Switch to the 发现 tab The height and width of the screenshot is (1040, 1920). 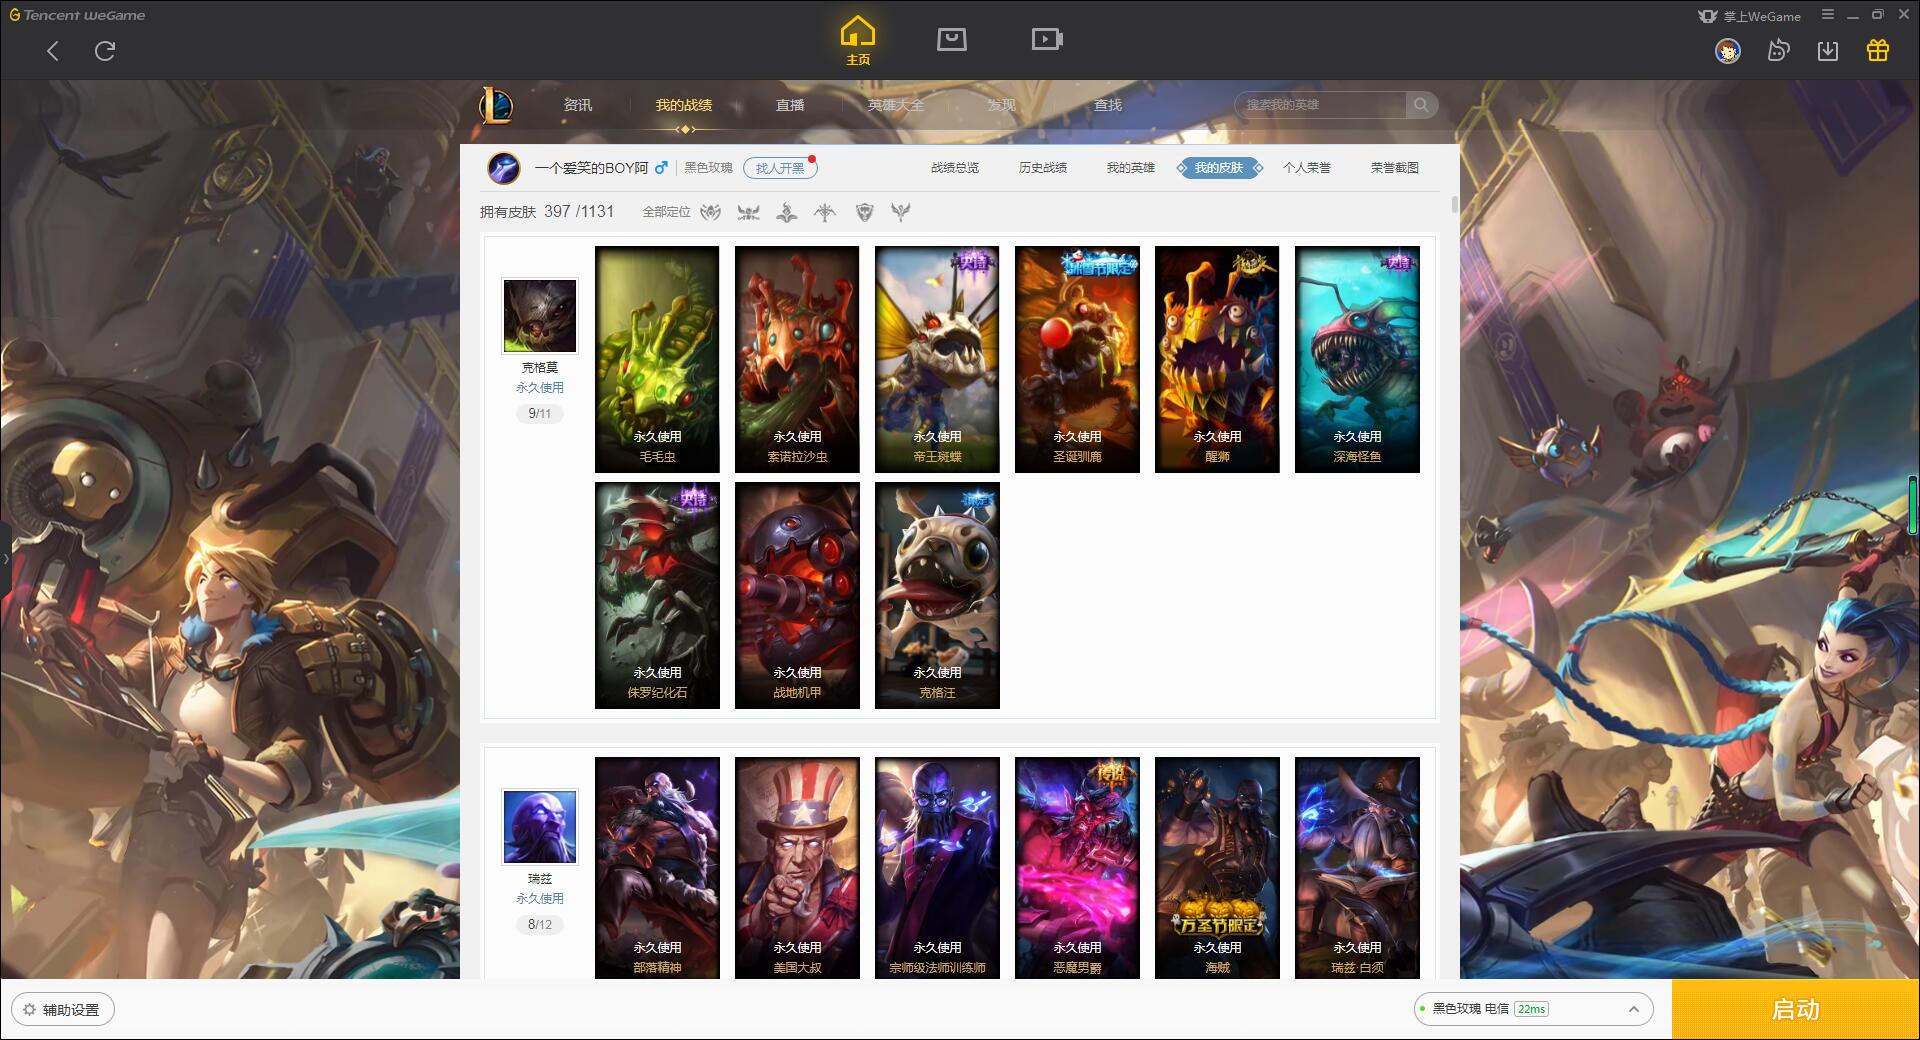(1002, 105)
